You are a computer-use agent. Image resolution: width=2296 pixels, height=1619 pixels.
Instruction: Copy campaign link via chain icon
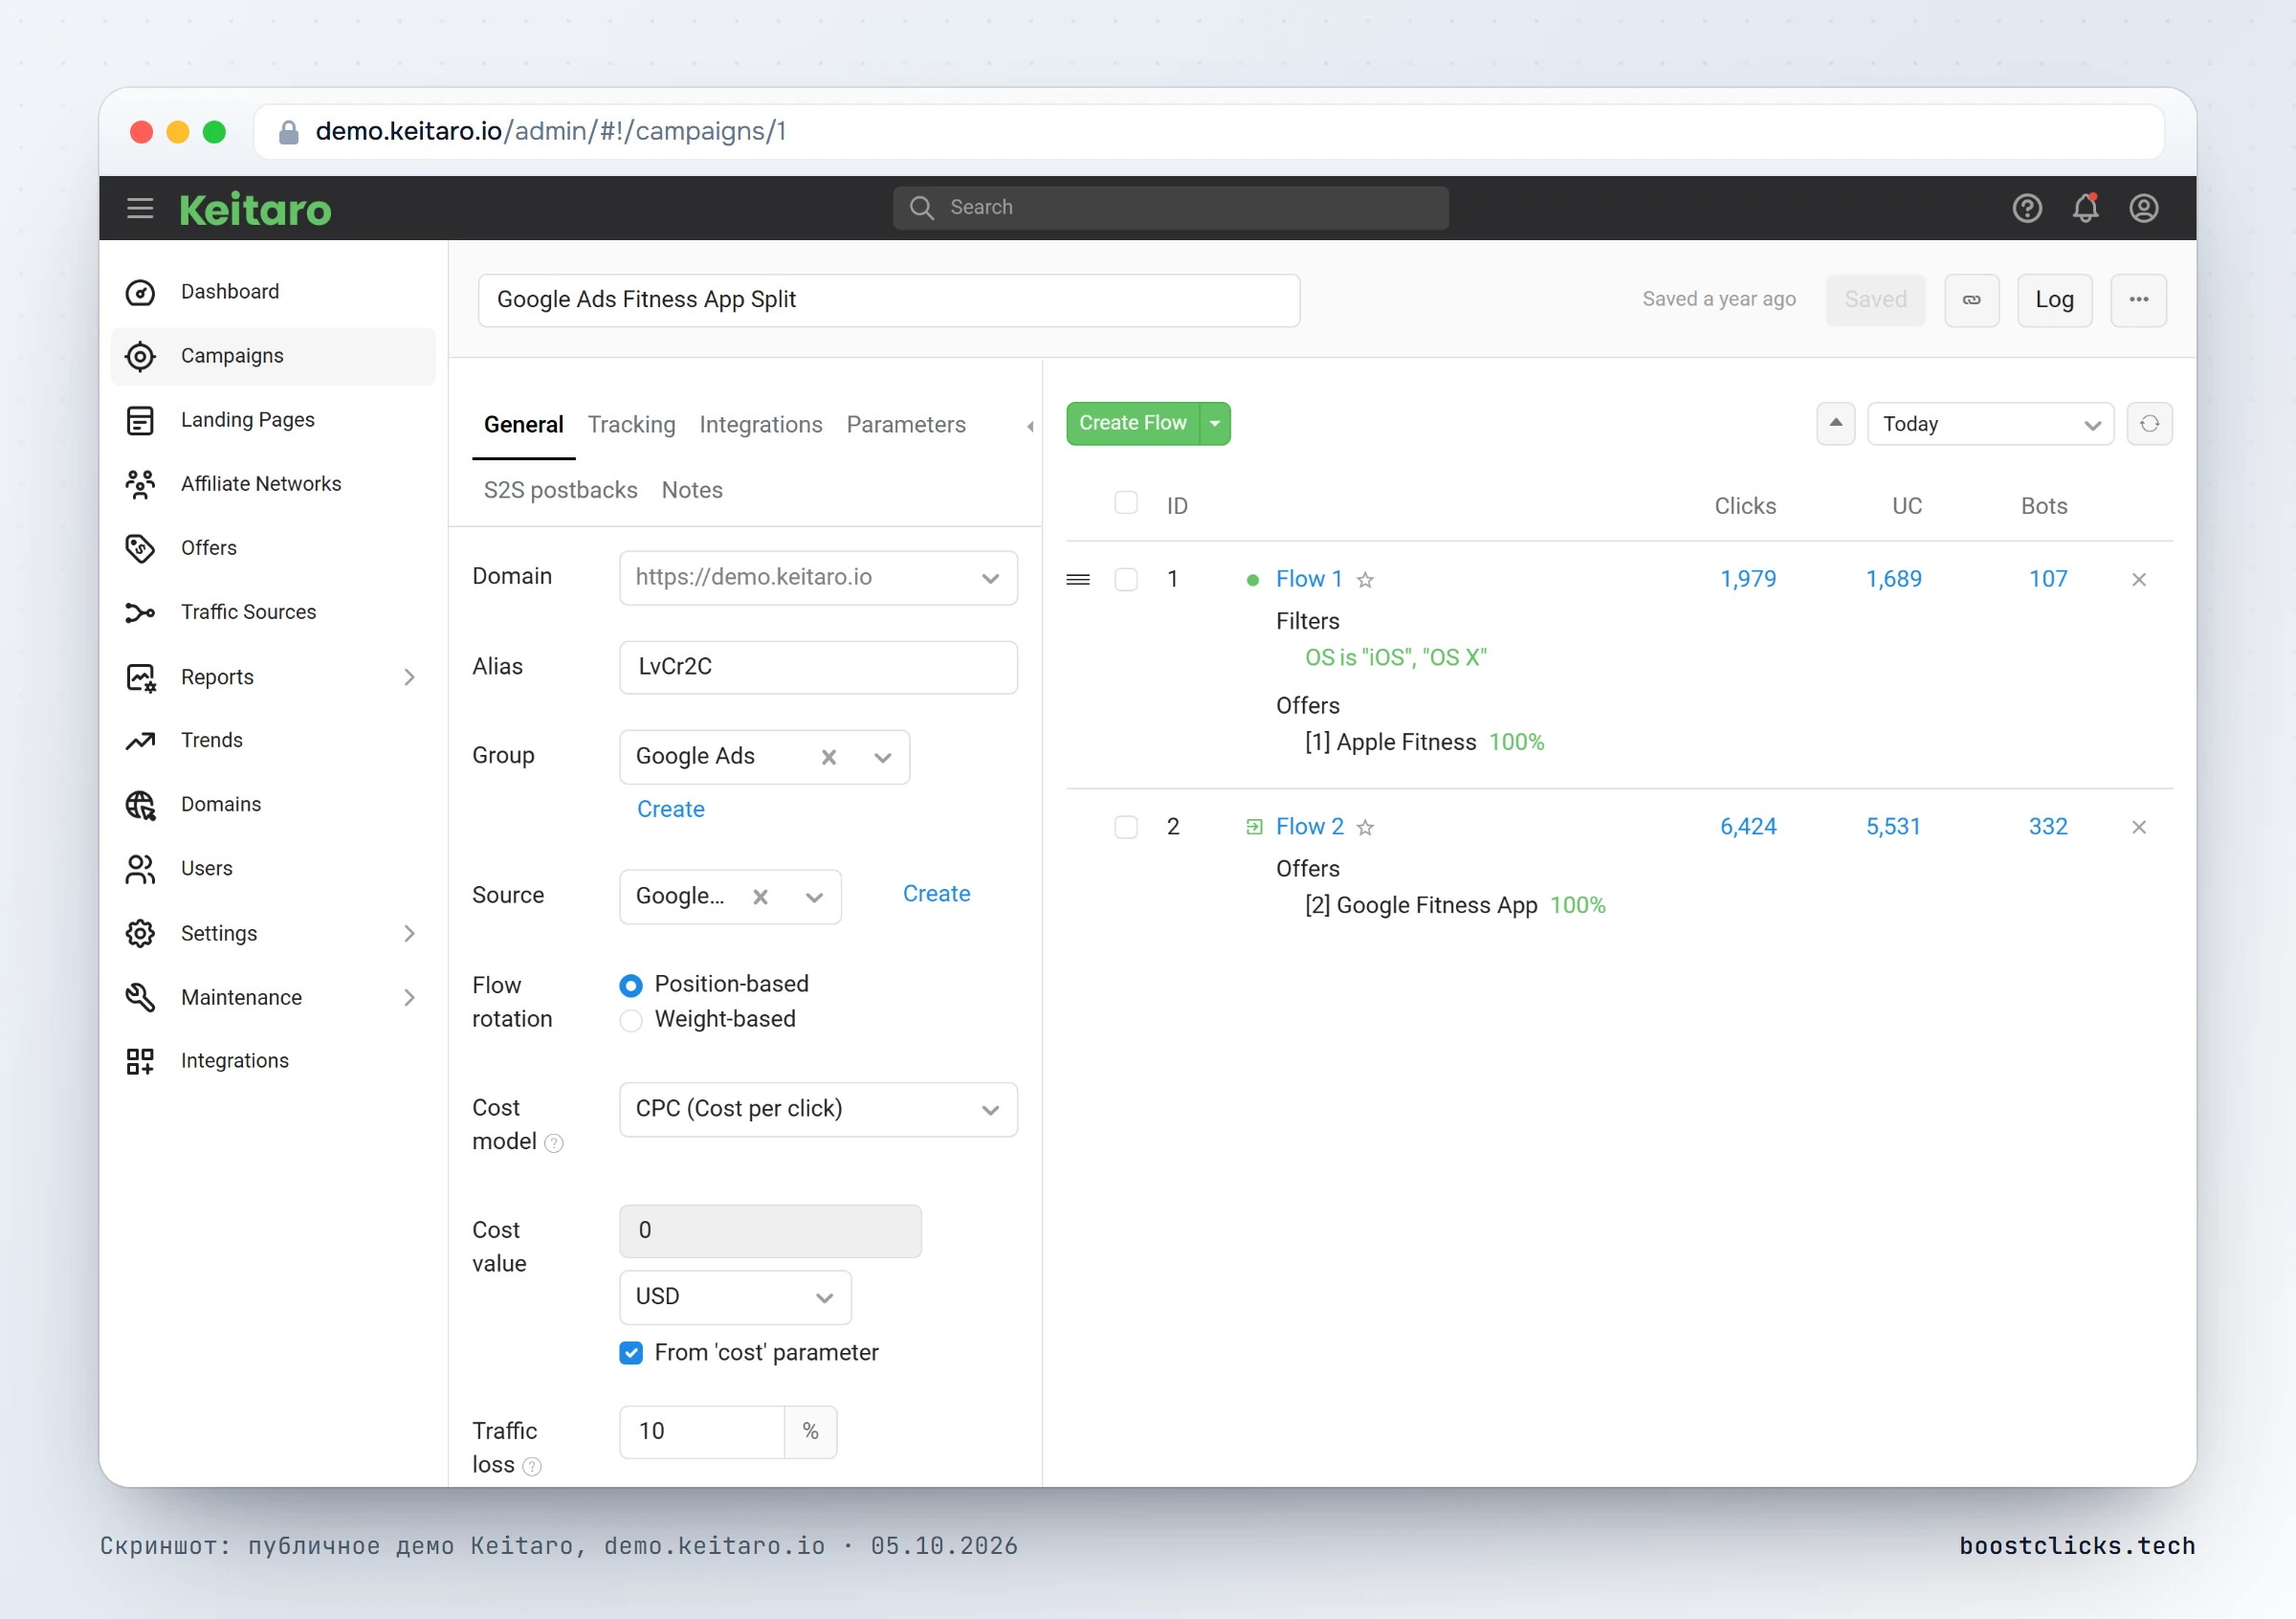point(1971,300)
